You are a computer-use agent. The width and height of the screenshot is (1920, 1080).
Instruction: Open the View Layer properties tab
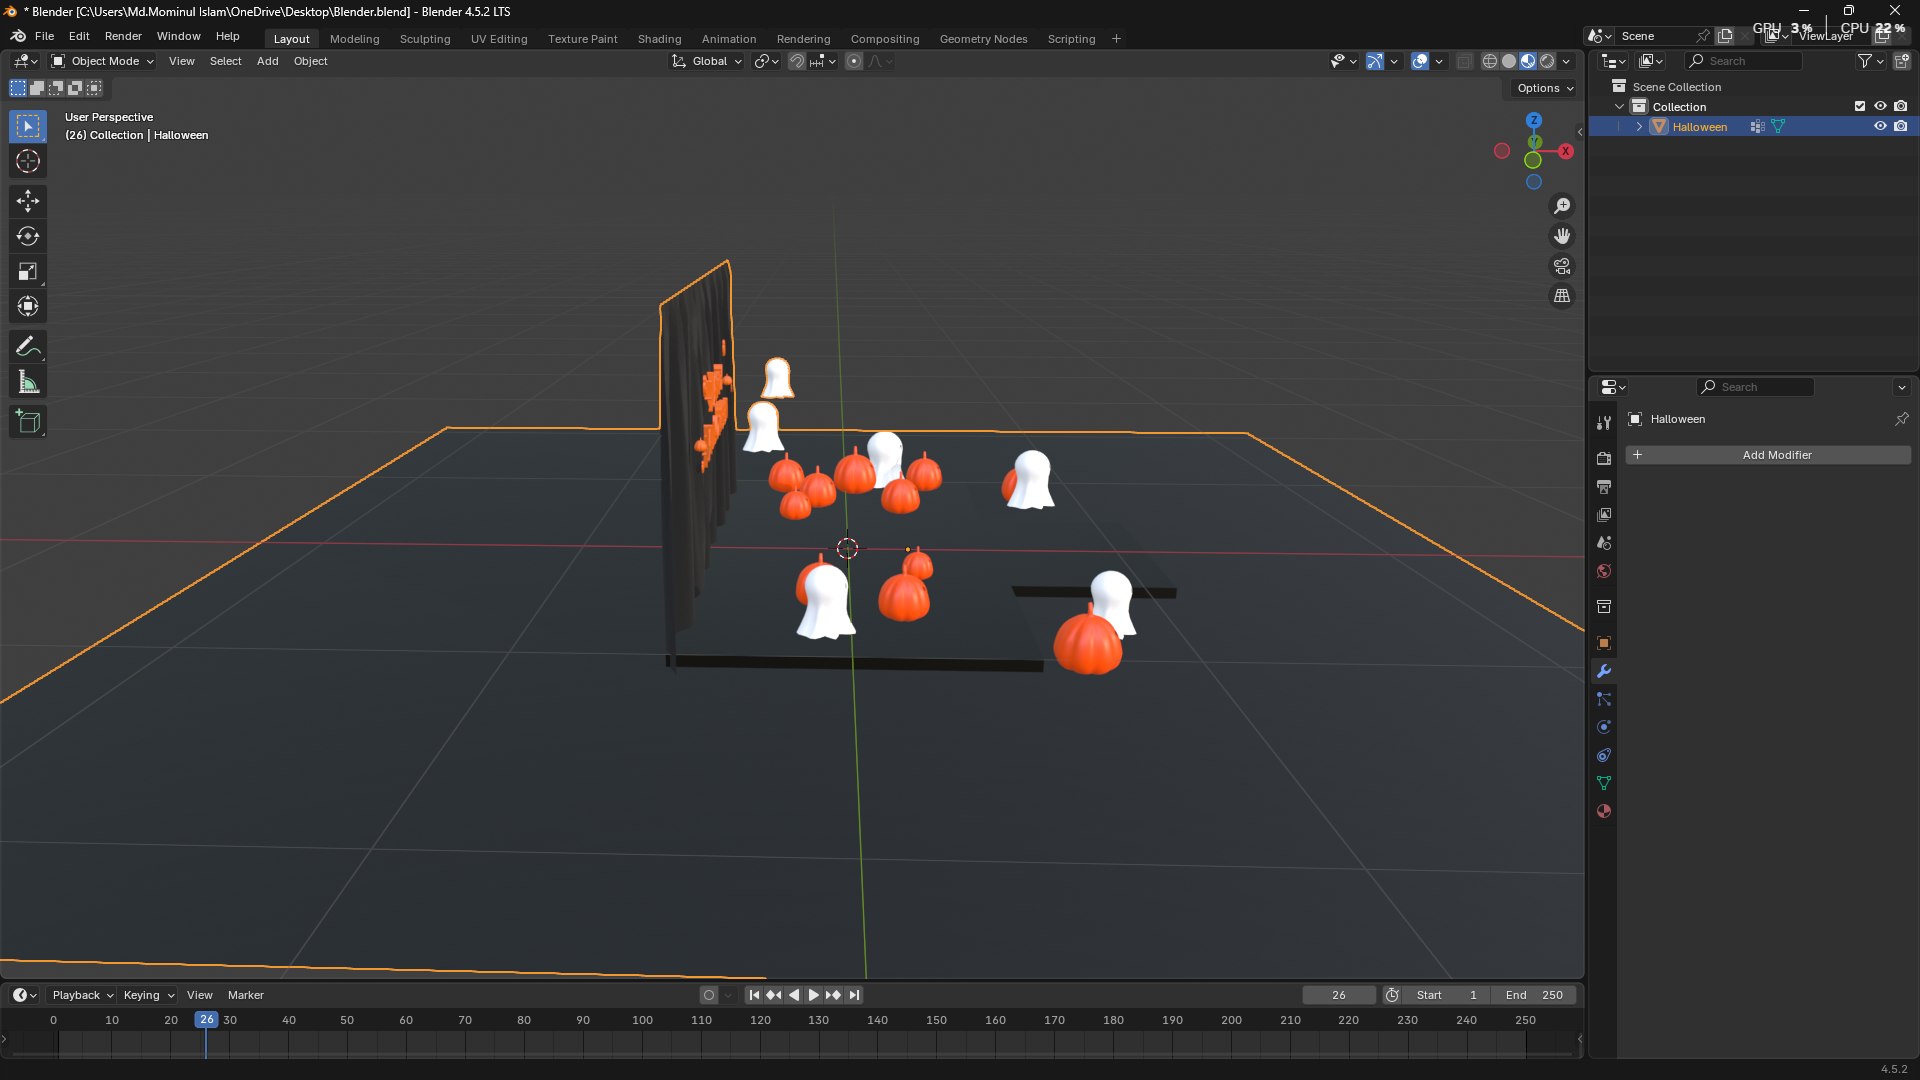pos(1604,514)
